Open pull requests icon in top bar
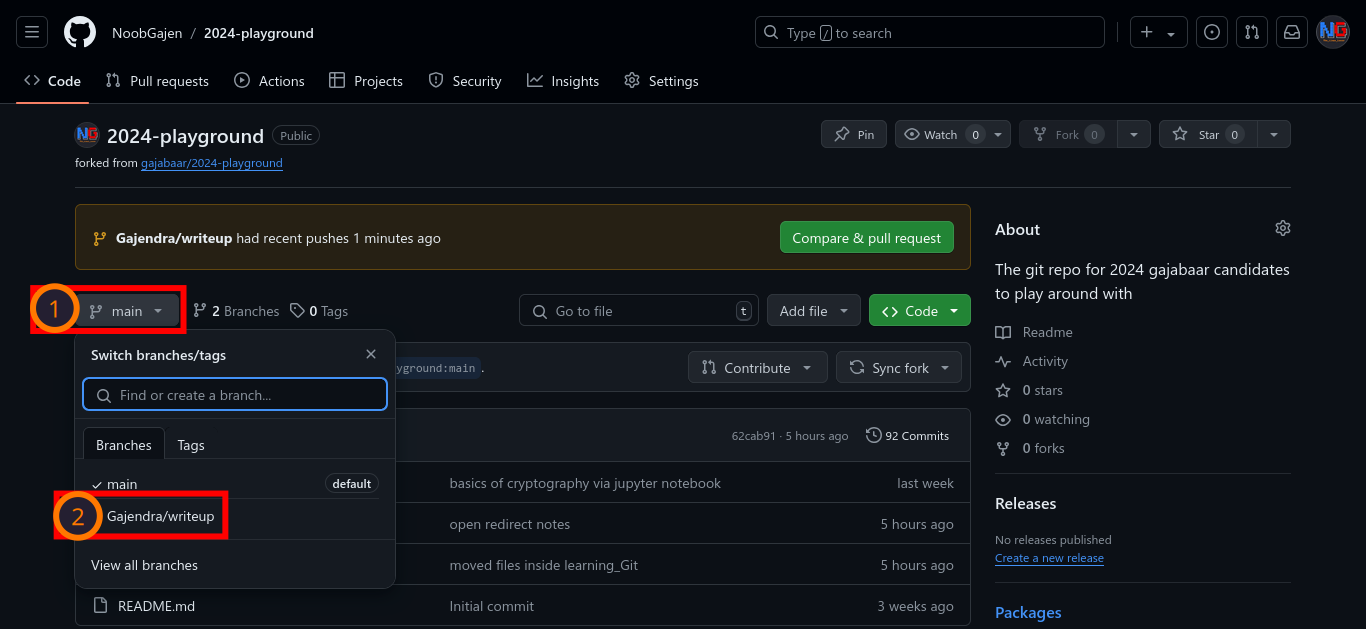1366x629 pixels. tap(1252, 32)
